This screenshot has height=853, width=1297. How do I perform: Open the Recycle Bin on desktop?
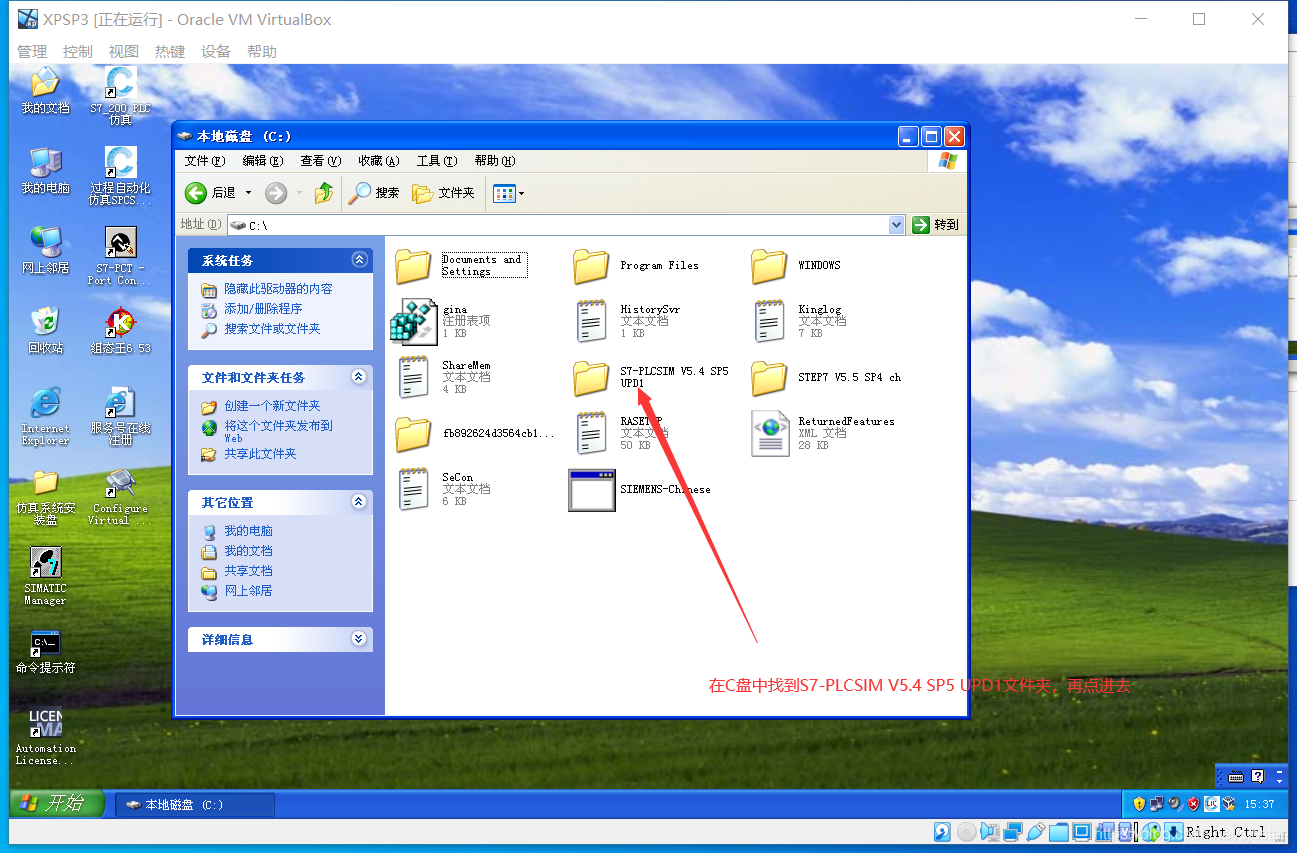[x=45, y=330]
